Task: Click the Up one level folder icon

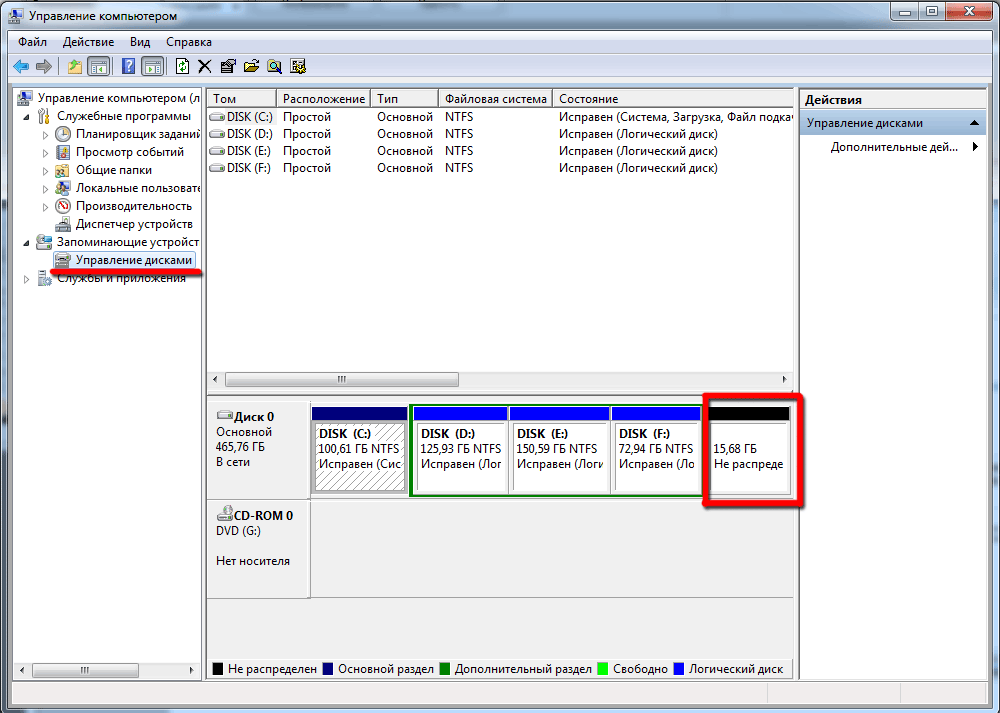Action: point(74,66)
